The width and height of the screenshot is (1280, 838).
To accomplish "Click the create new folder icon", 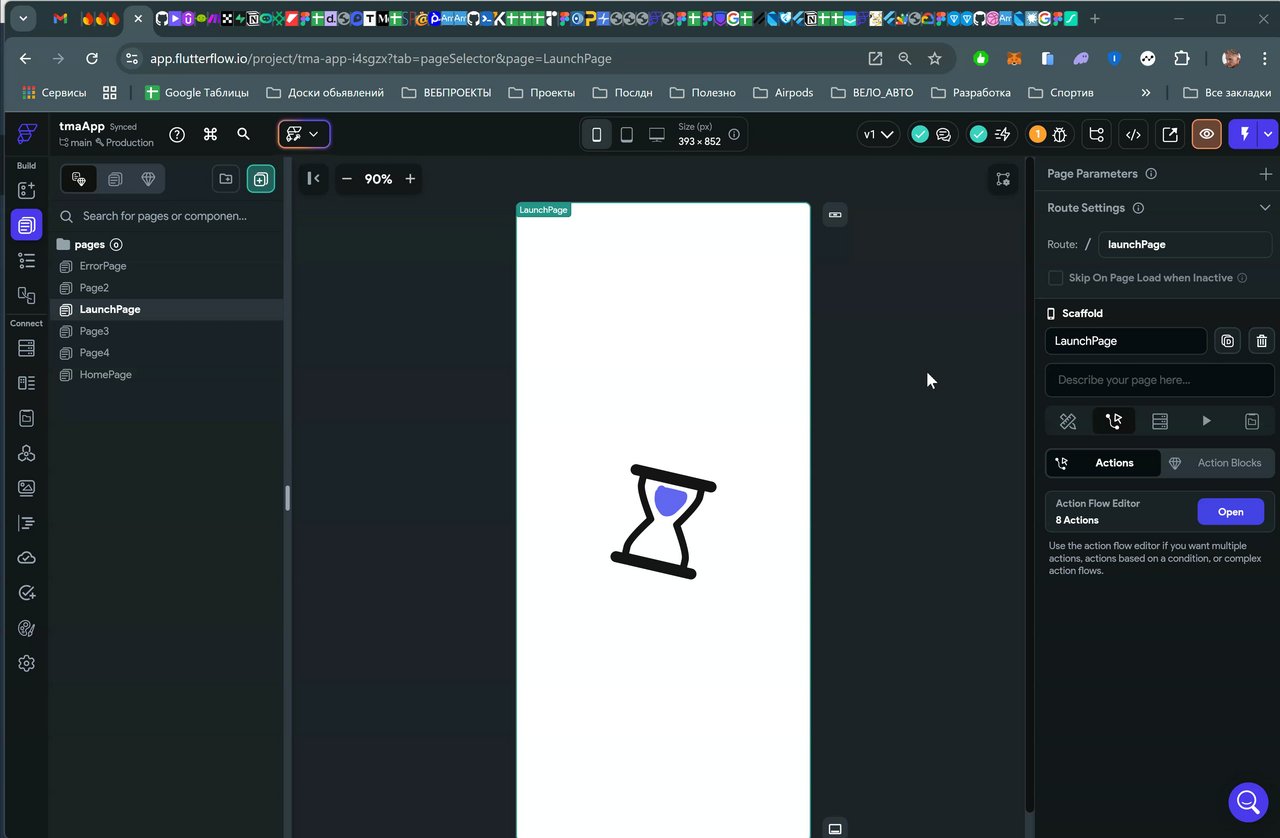I will point(226,179).
